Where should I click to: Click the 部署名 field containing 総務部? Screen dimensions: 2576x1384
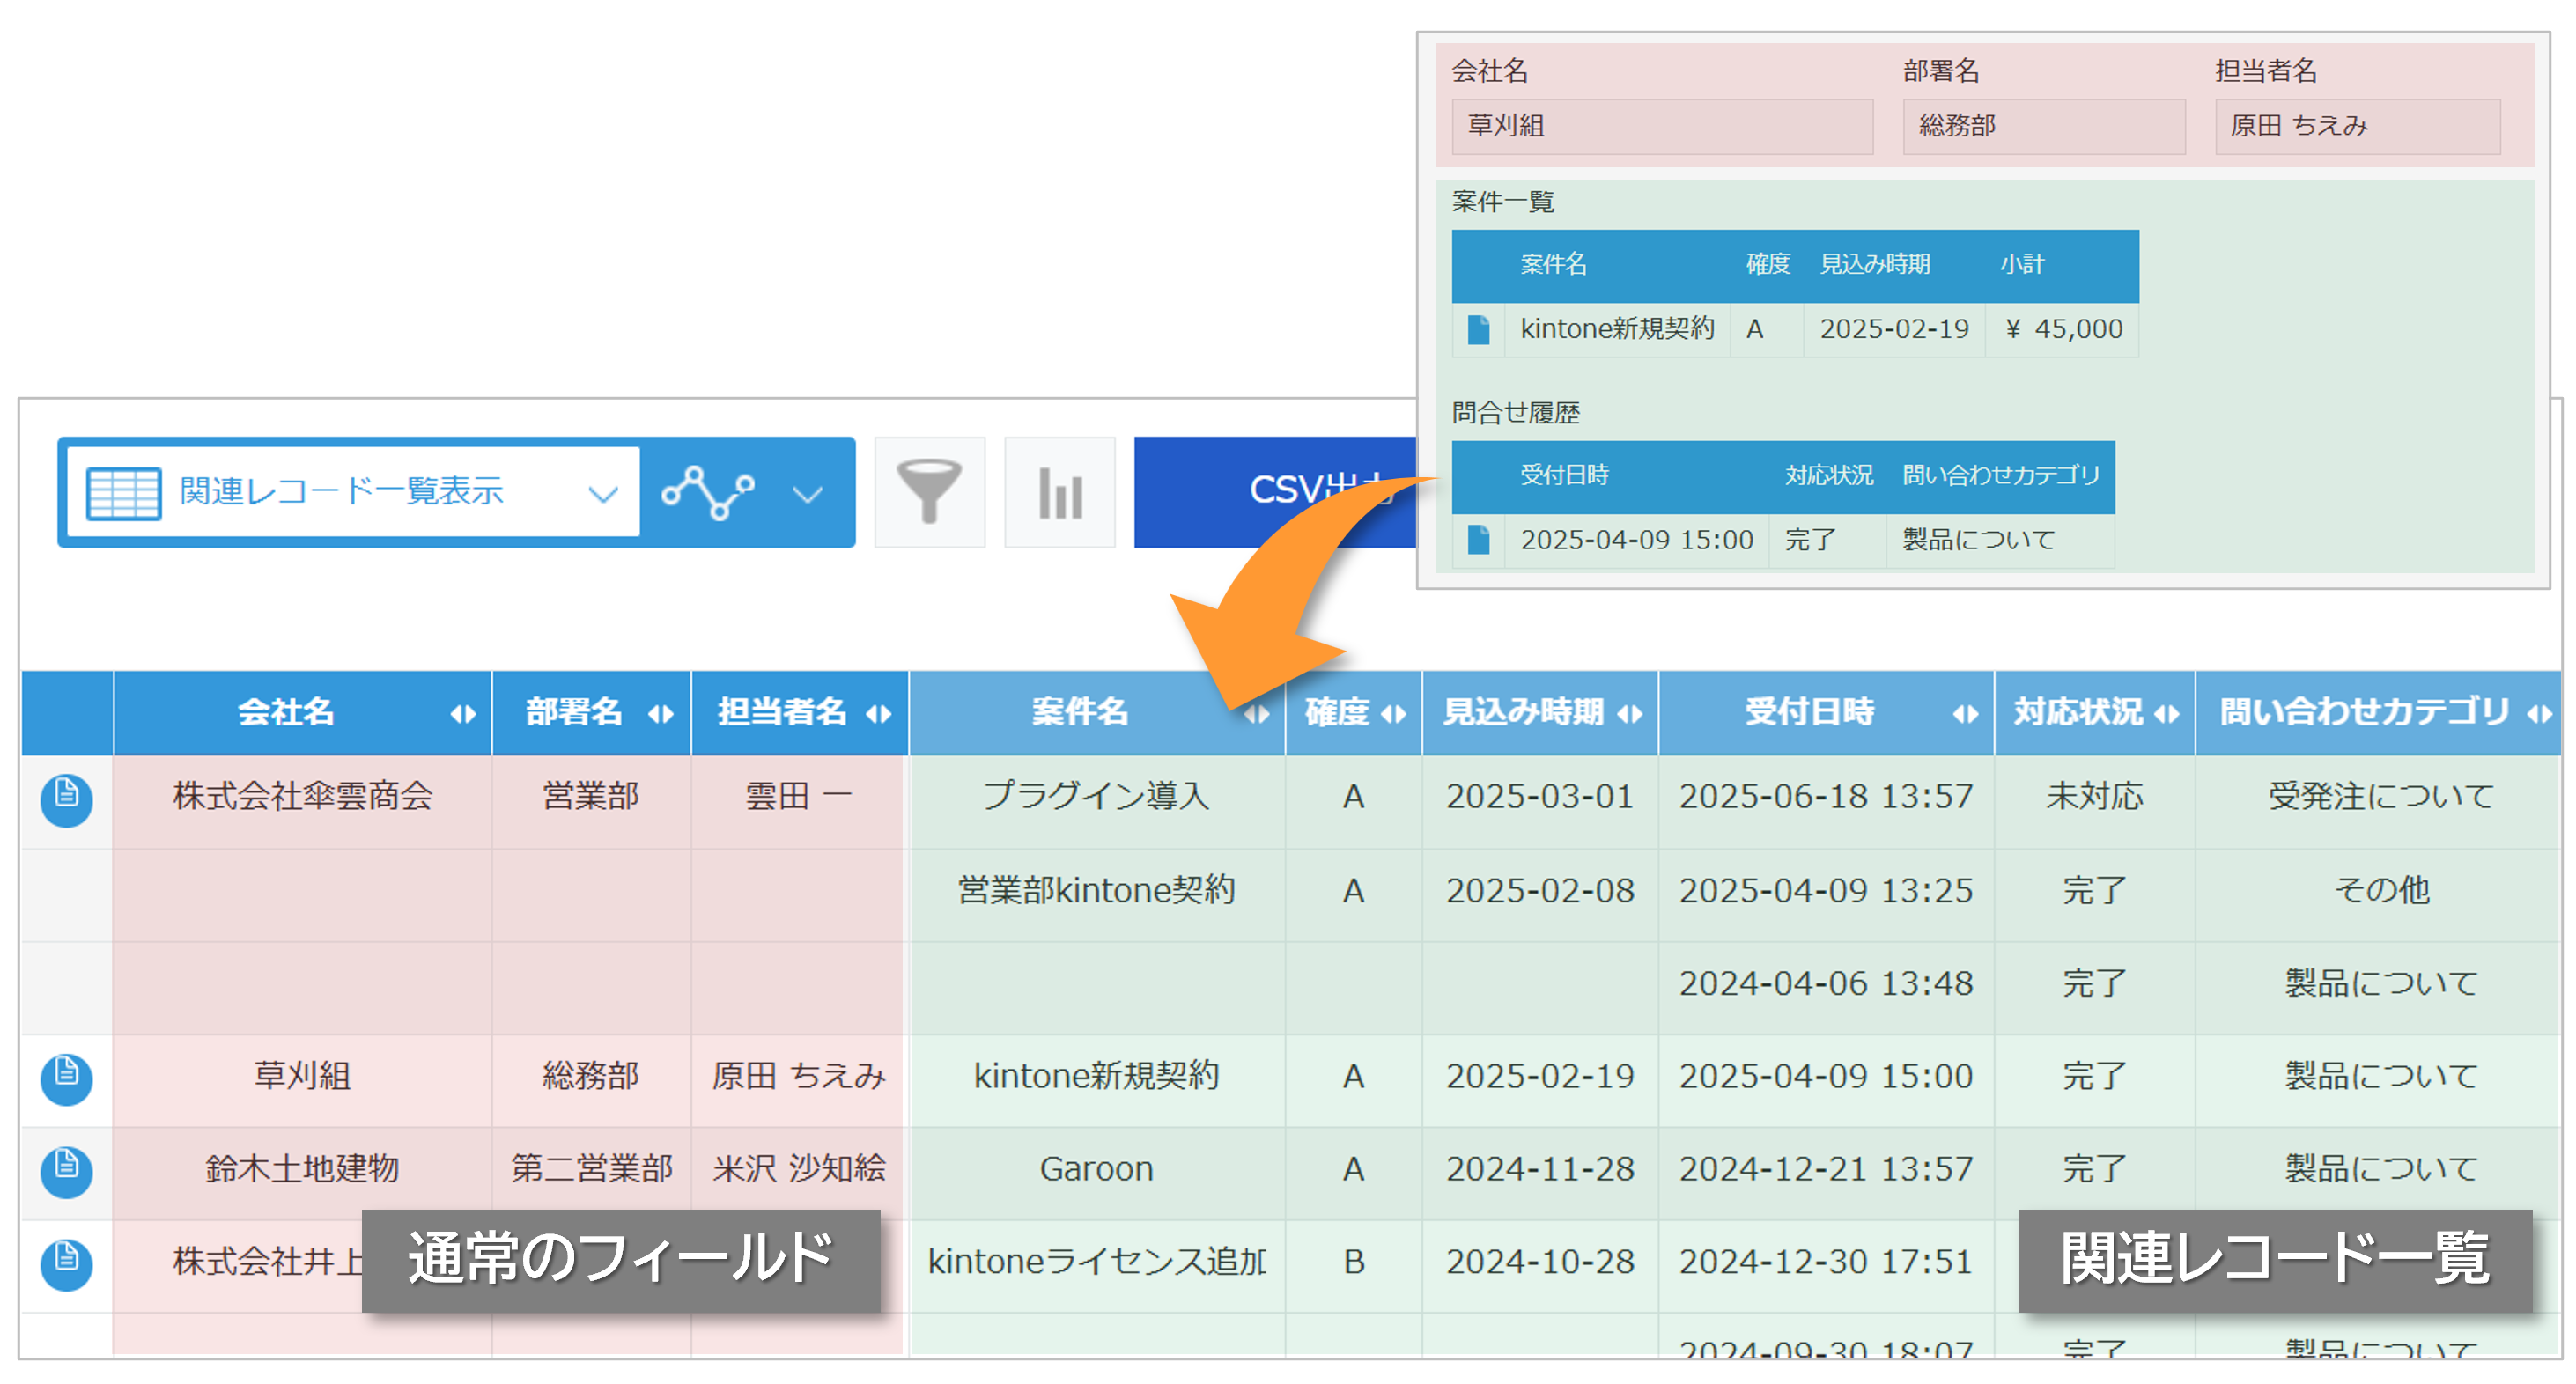2043,126
